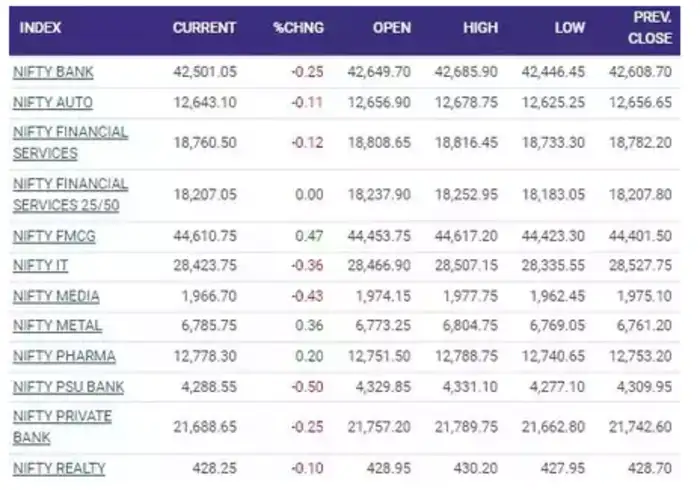Click the OPEN column header
Screen dimensions: 700x490
point(392,28)
